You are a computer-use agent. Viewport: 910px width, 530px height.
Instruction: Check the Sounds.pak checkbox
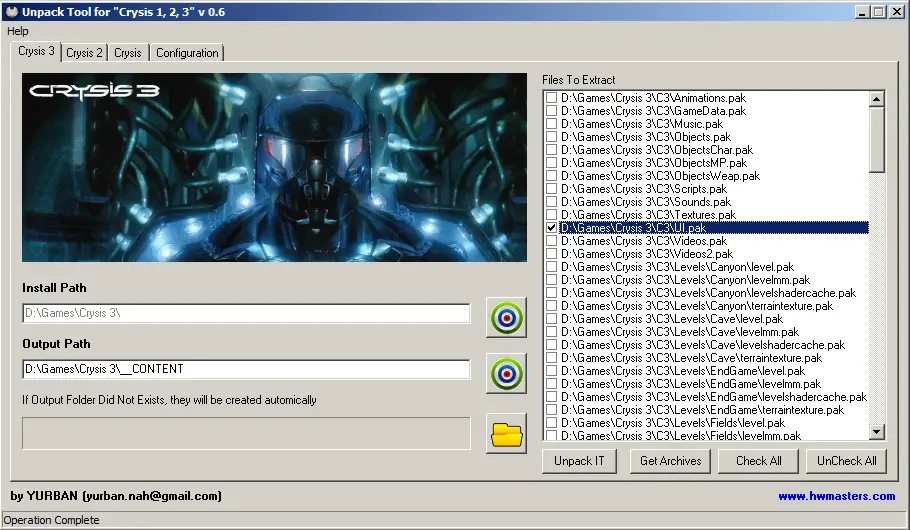click(551, 202)
